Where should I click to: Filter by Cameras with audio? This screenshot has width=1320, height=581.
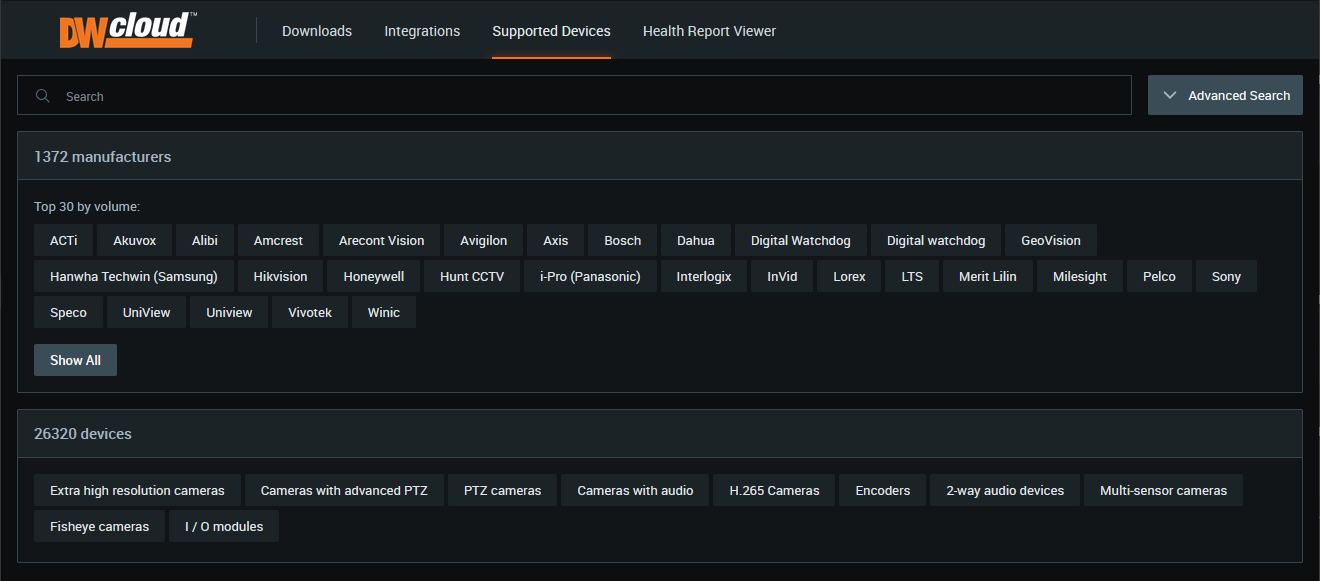(636, 490)
